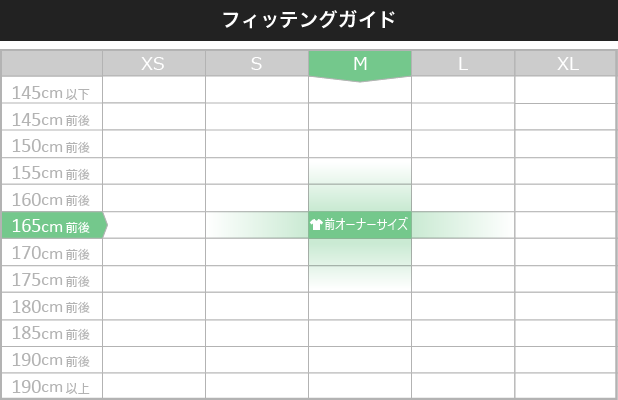
Task: Click the フィッテングガイド title banner
Action: [x=309, y=20]
